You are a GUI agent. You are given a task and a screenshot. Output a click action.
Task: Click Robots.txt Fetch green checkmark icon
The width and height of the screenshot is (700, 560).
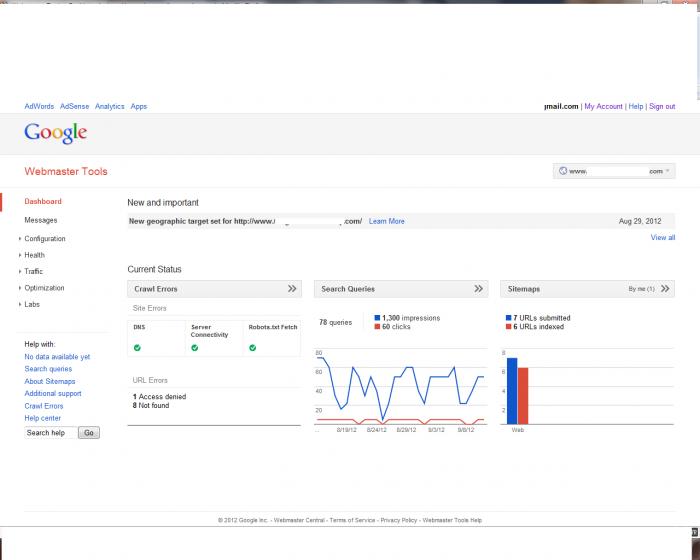pos(253,348)
